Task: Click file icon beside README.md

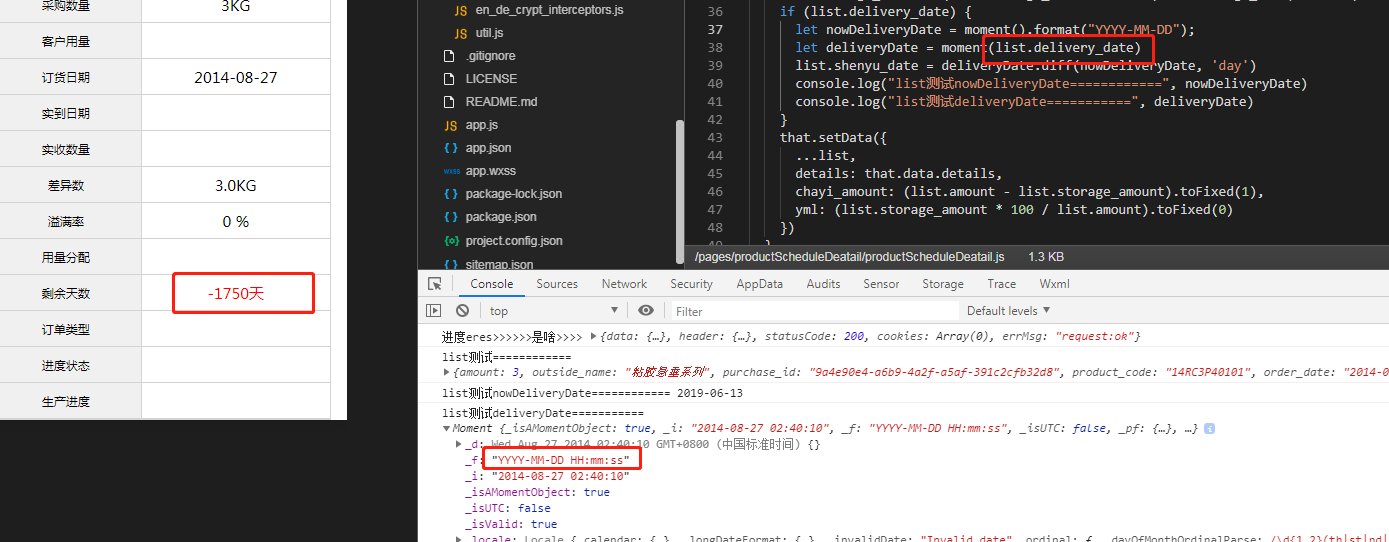Action: (450, 102)
